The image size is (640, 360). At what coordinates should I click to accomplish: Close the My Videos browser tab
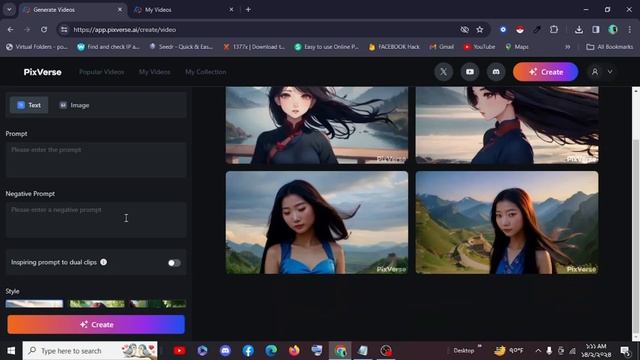[x=231, y=9]
